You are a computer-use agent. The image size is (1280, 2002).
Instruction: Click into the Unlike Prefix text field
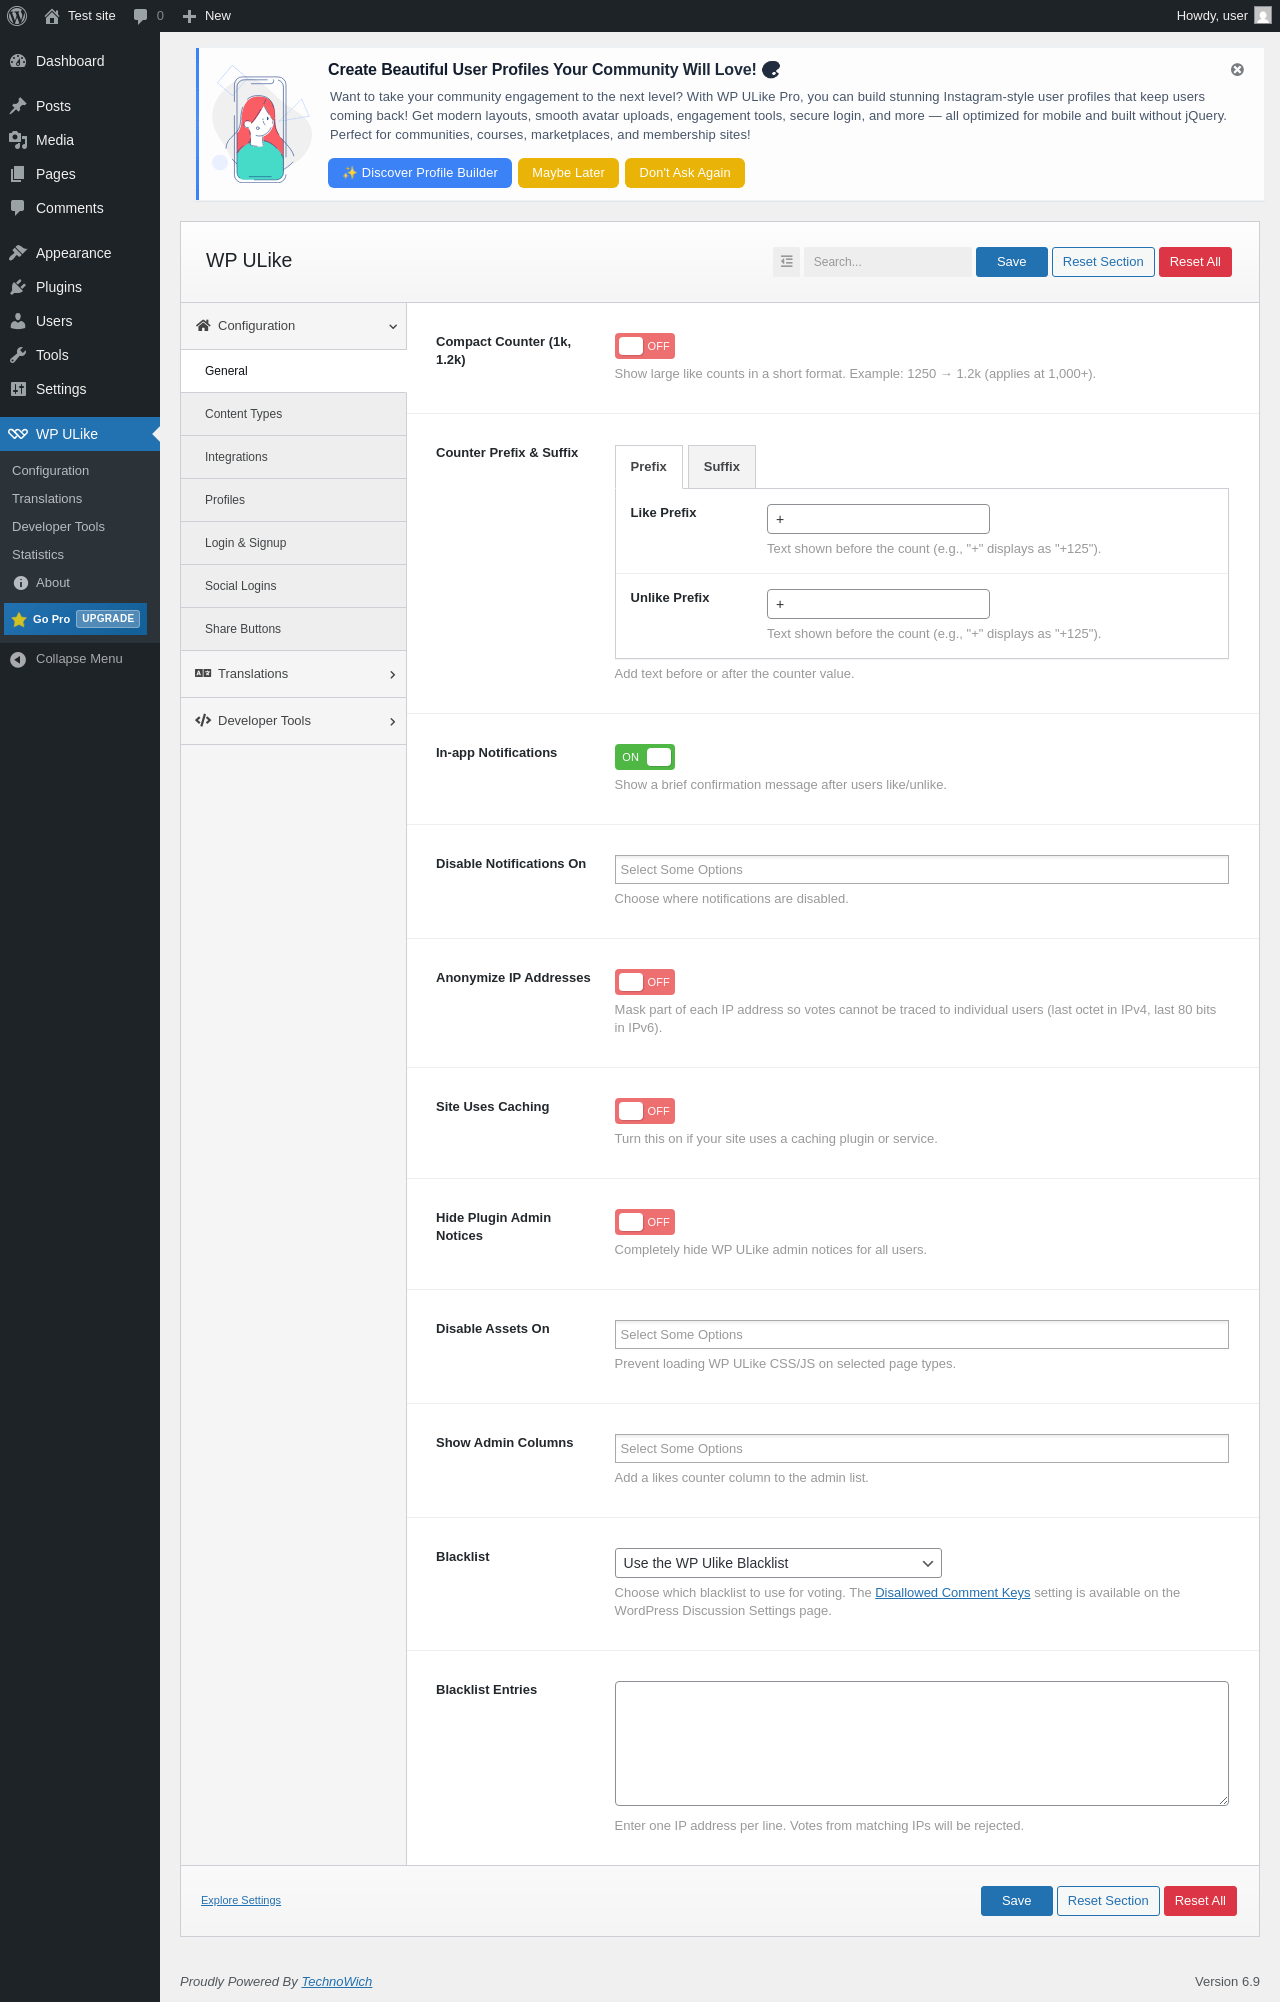878,604
